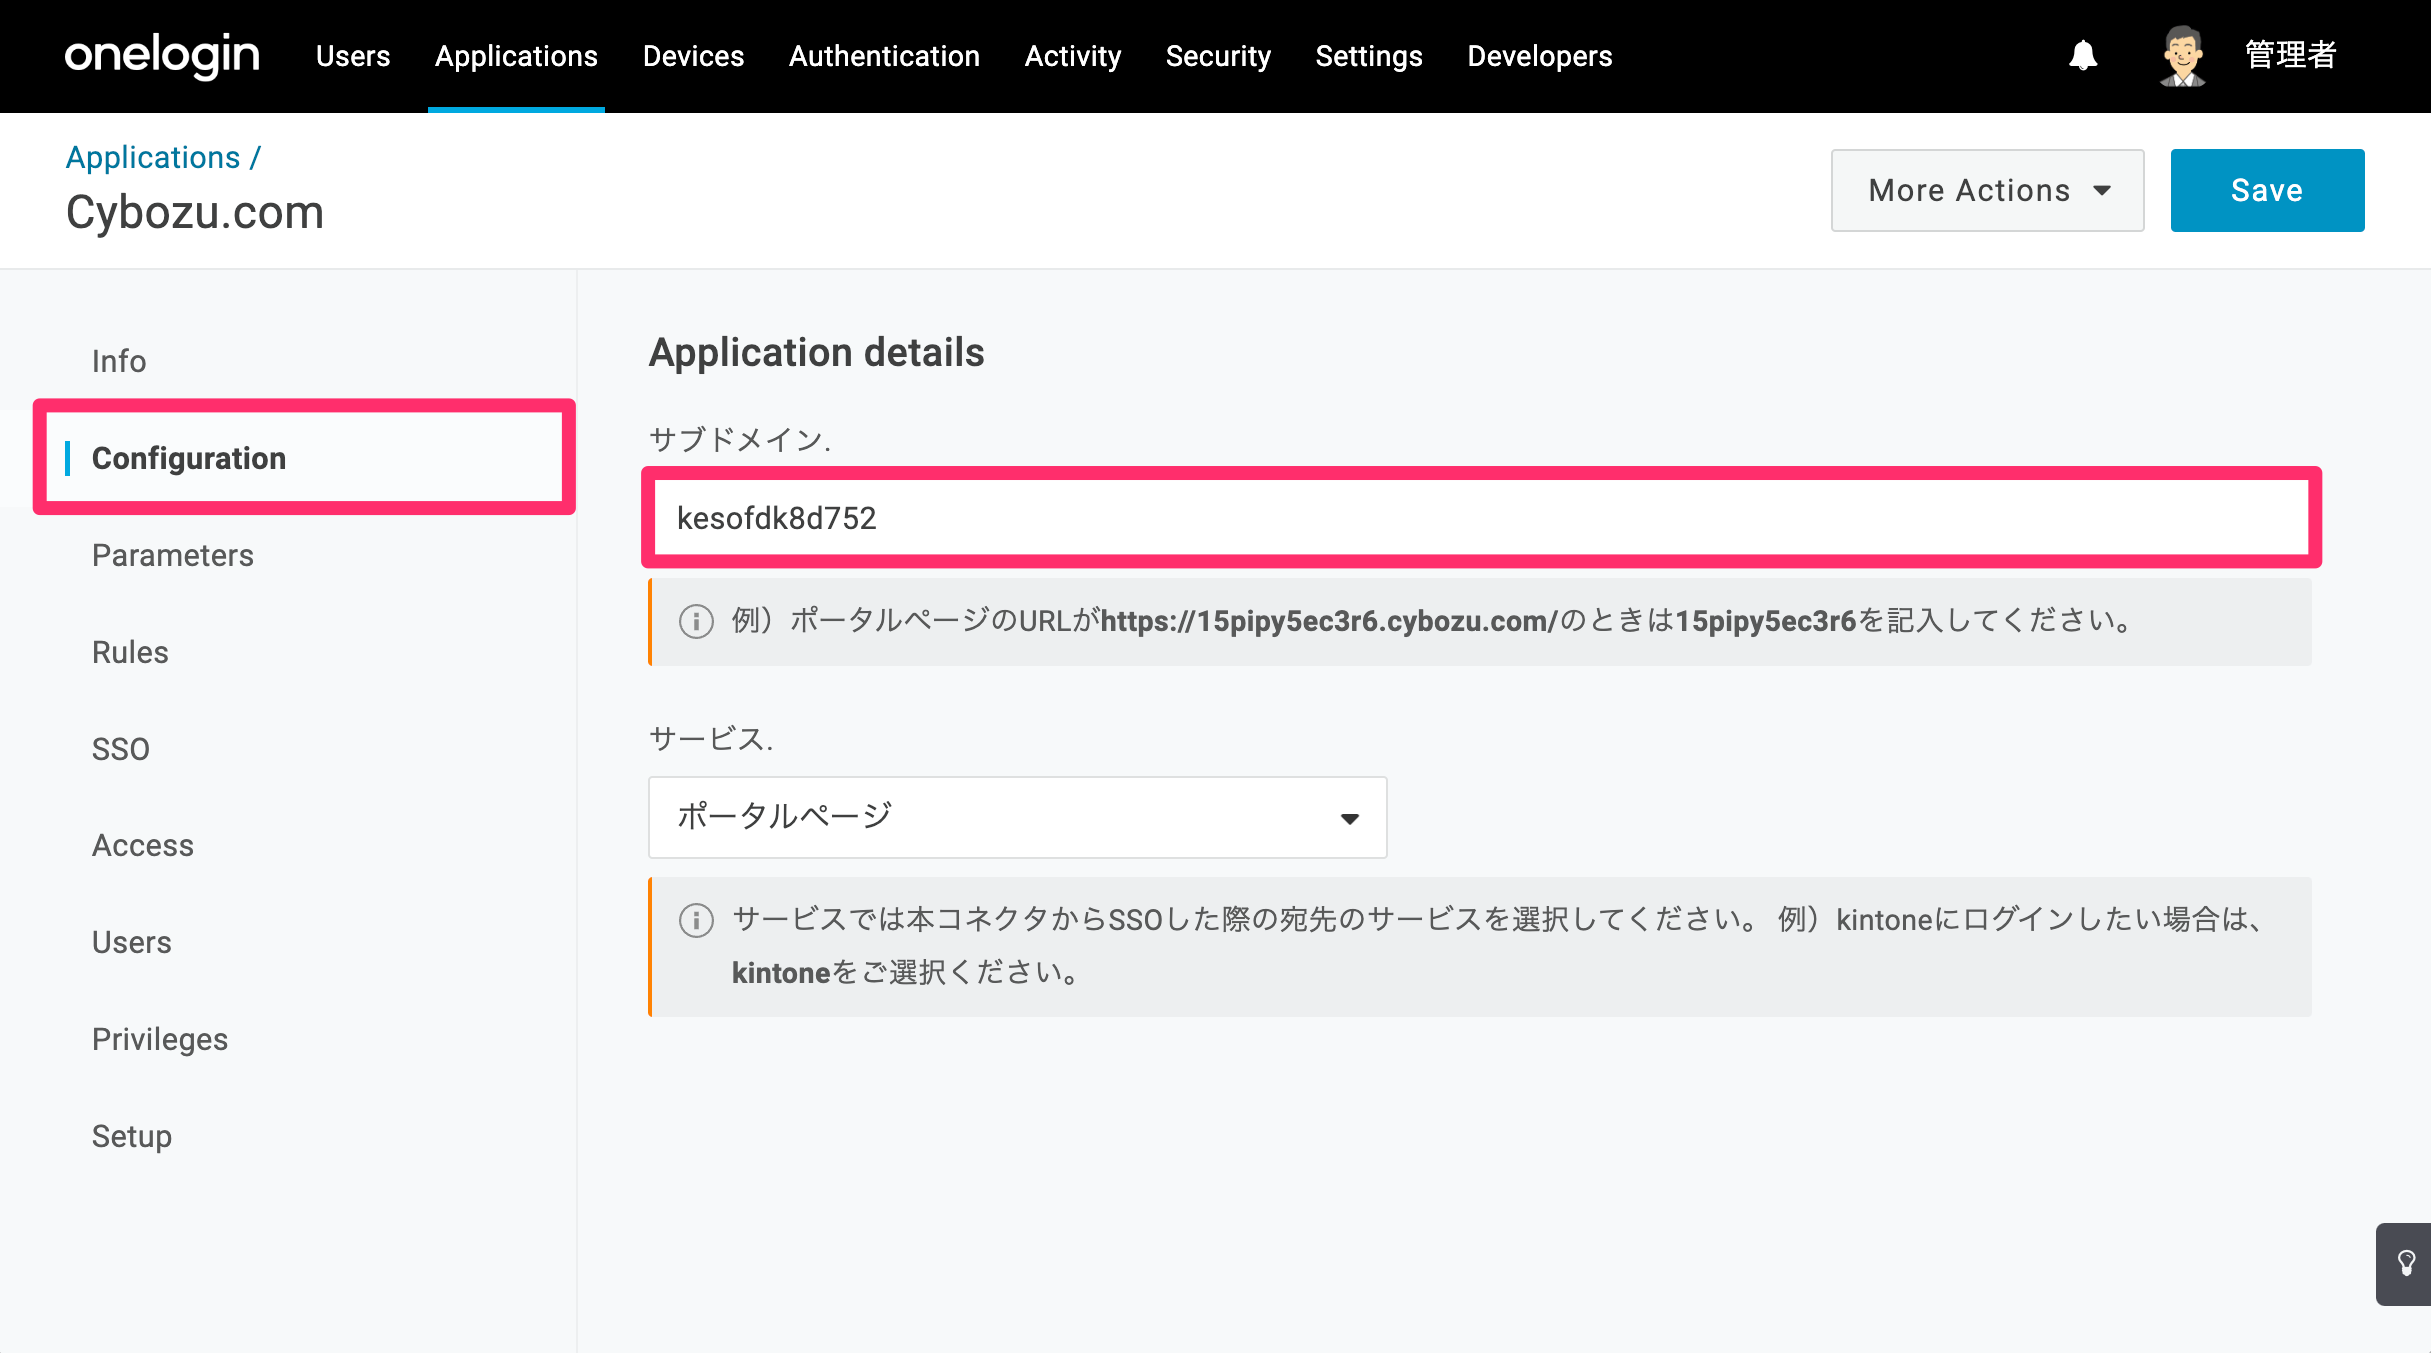Open the 管理者 user account menu
The height and width of the screenshot is (1353, 2431).
2291,56
